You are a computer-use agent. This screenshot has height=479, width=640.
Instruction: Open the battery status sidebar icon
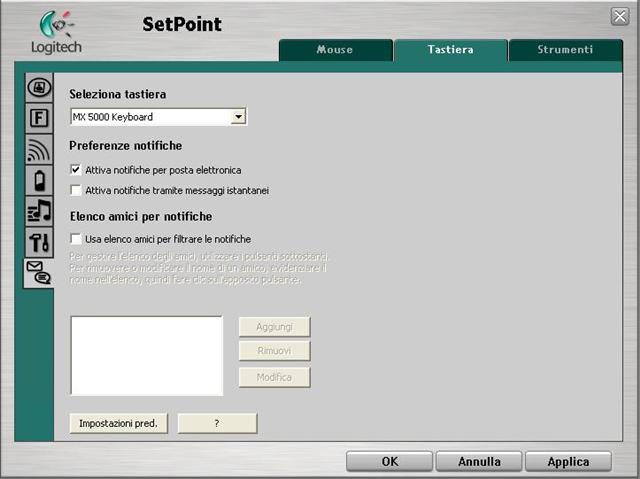pos(39,180)
